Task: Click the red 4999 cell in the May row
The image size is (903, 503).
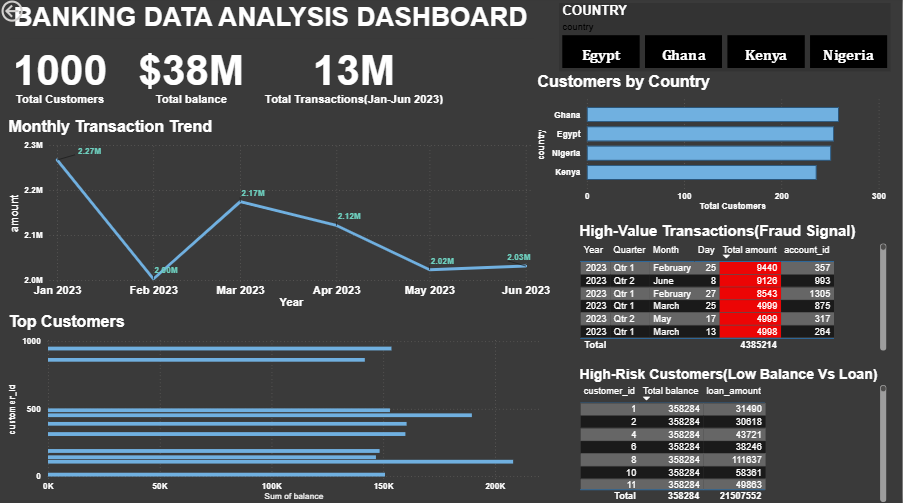Action: (x=750, y=319)
